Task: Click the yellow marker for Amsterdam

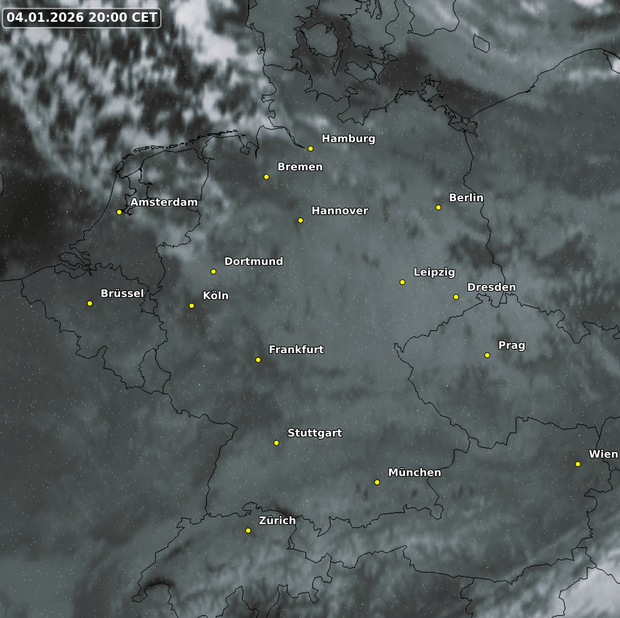Action: tap(119, 211)
